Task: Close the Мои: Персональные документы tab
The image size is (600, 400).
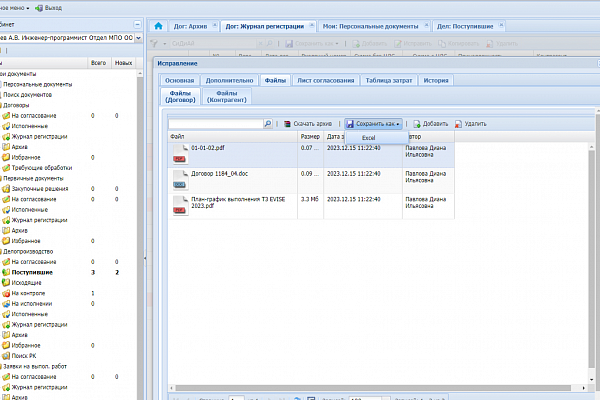Action: [426, 25]
